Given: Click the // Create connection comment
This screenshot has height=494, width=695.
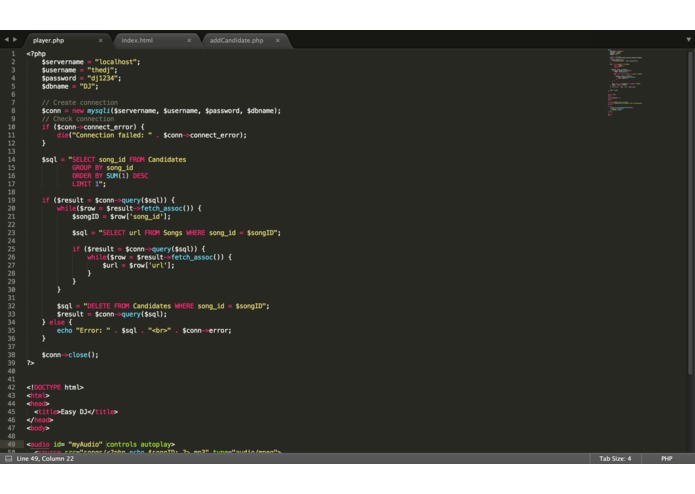Looking at the screenshot, I should tap(80, 103).
